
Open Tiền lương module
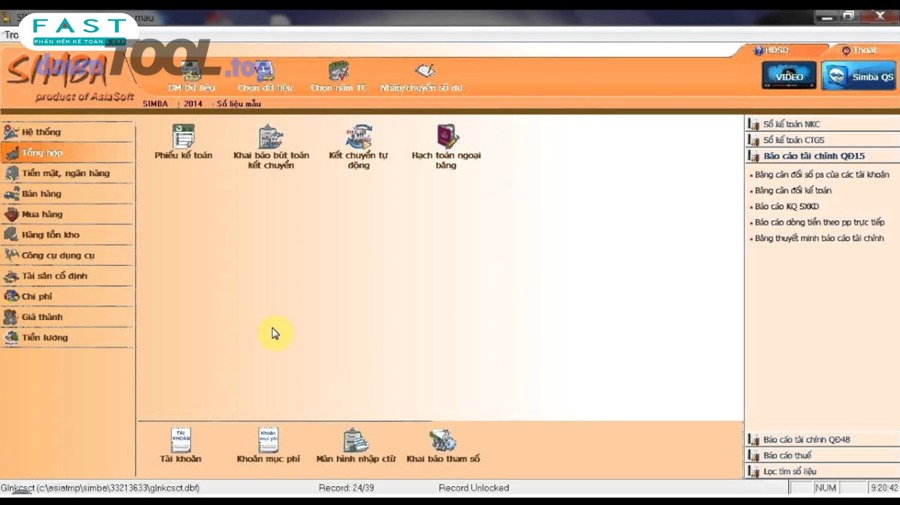(67, 337)
